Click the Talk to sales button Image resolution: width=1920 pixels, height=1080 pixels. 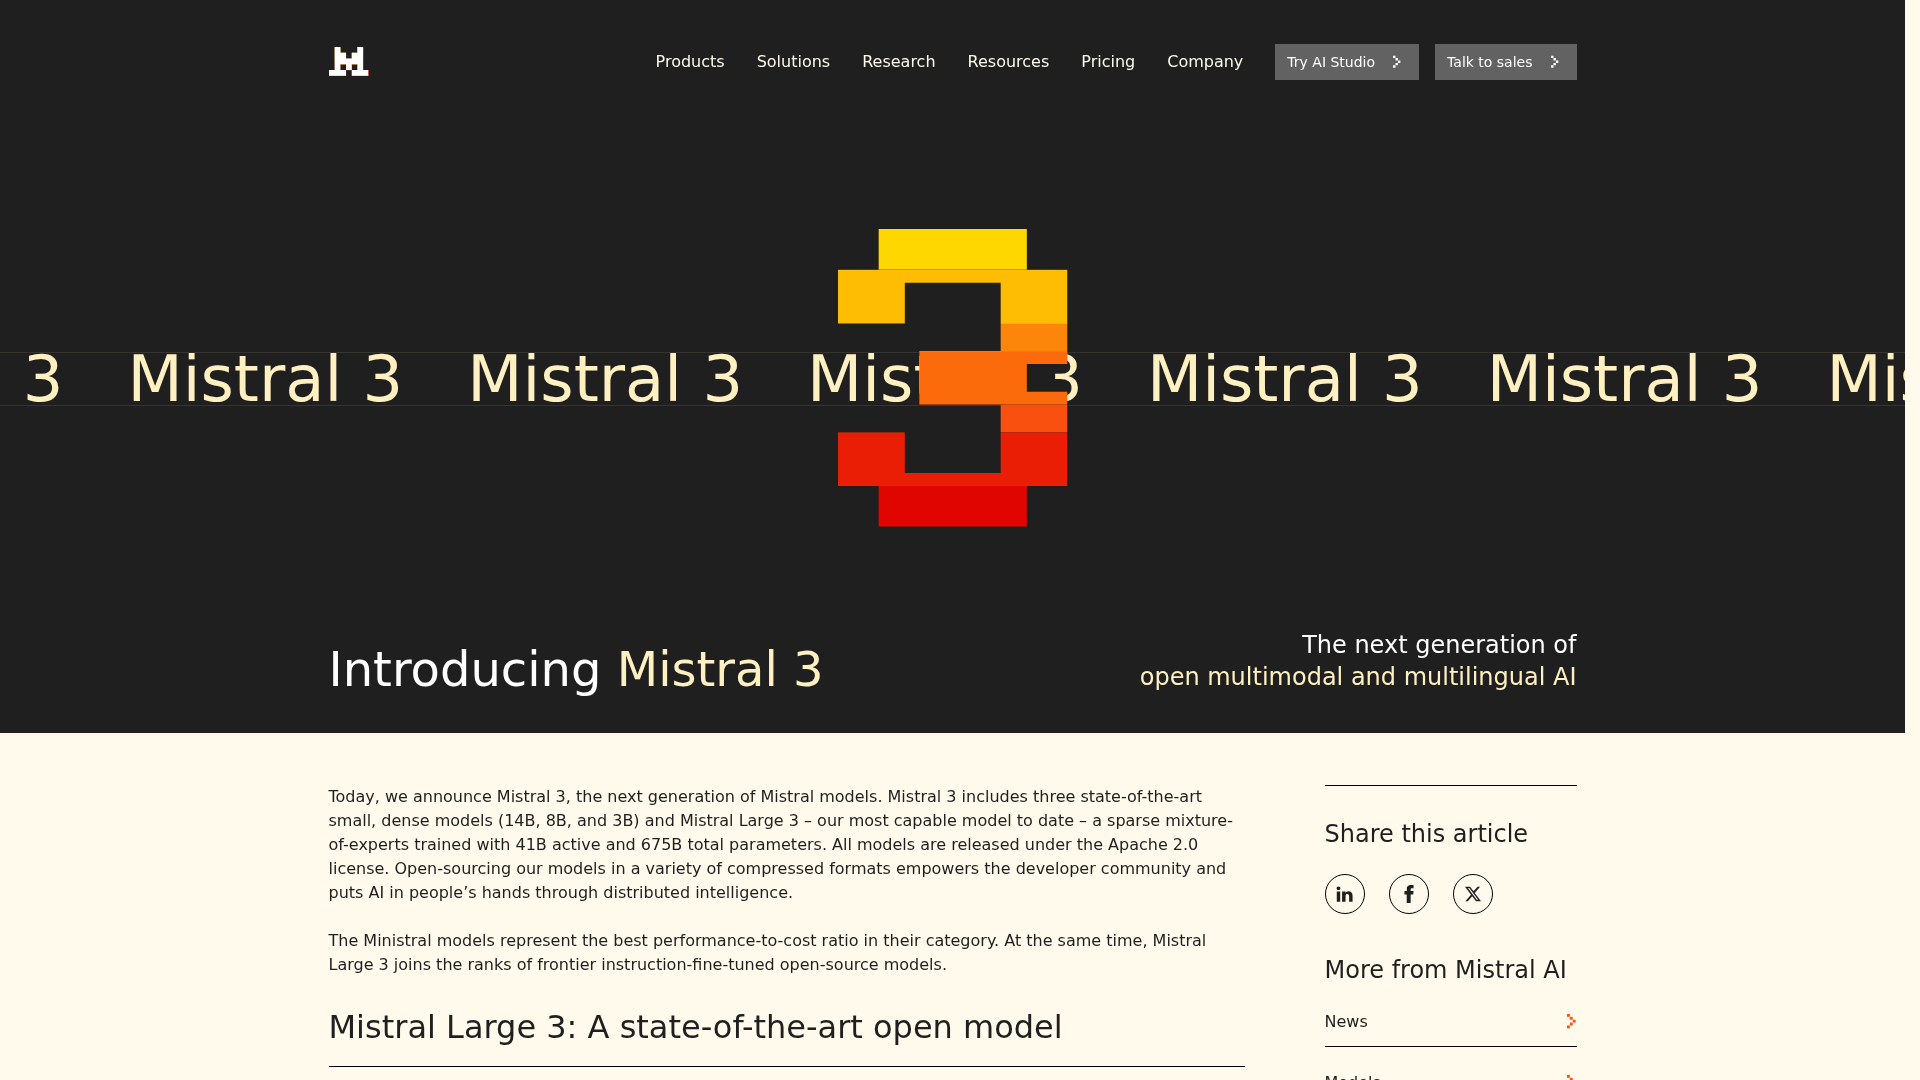[x=1505, y=61]
